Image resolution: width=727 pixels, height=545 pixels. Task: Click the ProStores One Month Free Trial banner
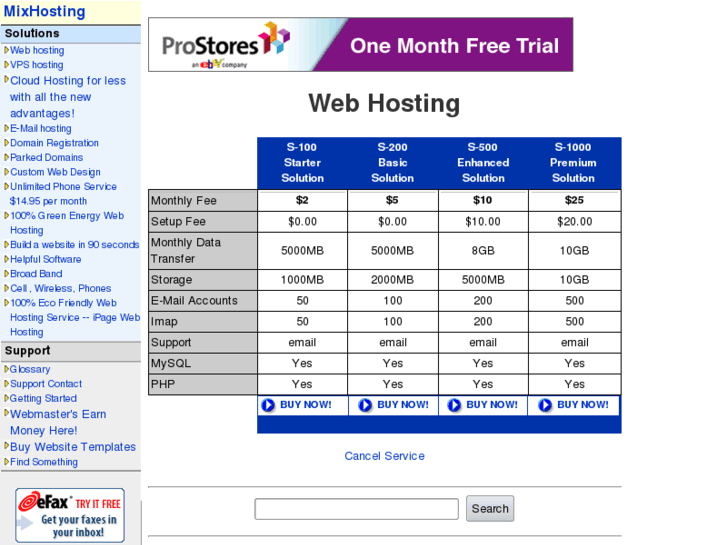pos(360,45)
